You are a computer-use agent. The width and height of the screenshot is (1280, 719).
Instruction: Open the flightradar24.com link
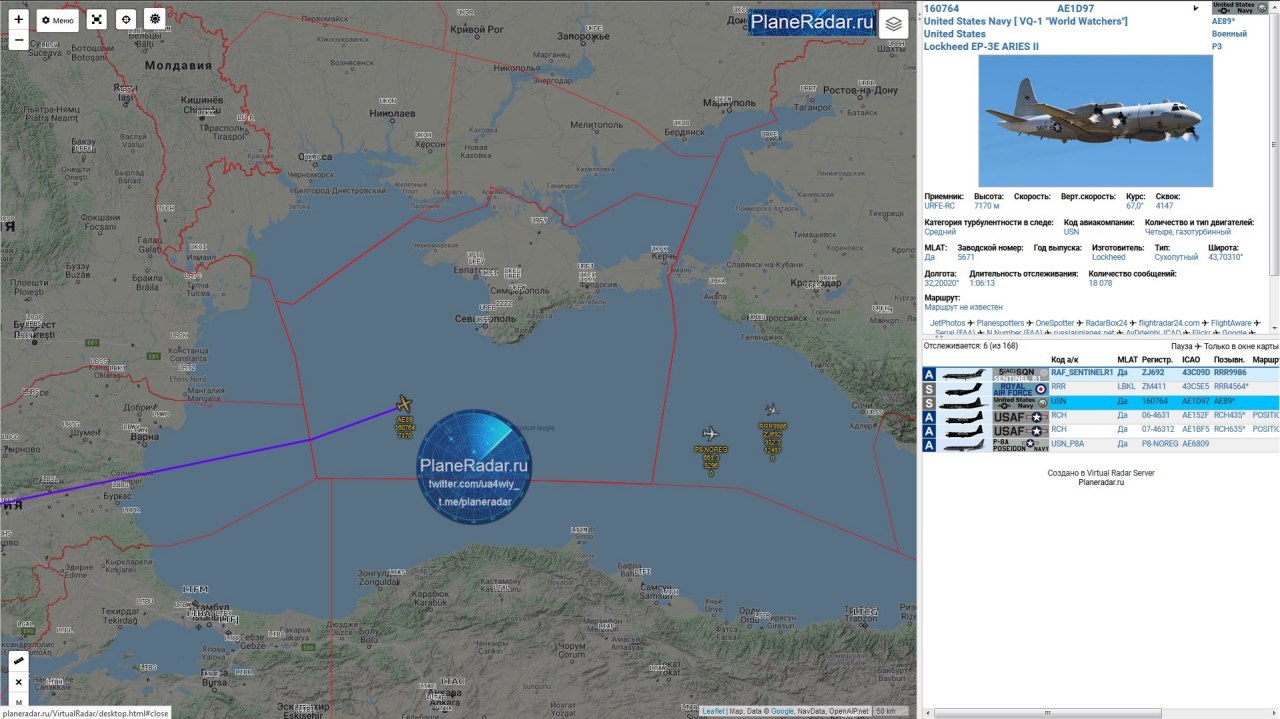[x=1169, y=323]
